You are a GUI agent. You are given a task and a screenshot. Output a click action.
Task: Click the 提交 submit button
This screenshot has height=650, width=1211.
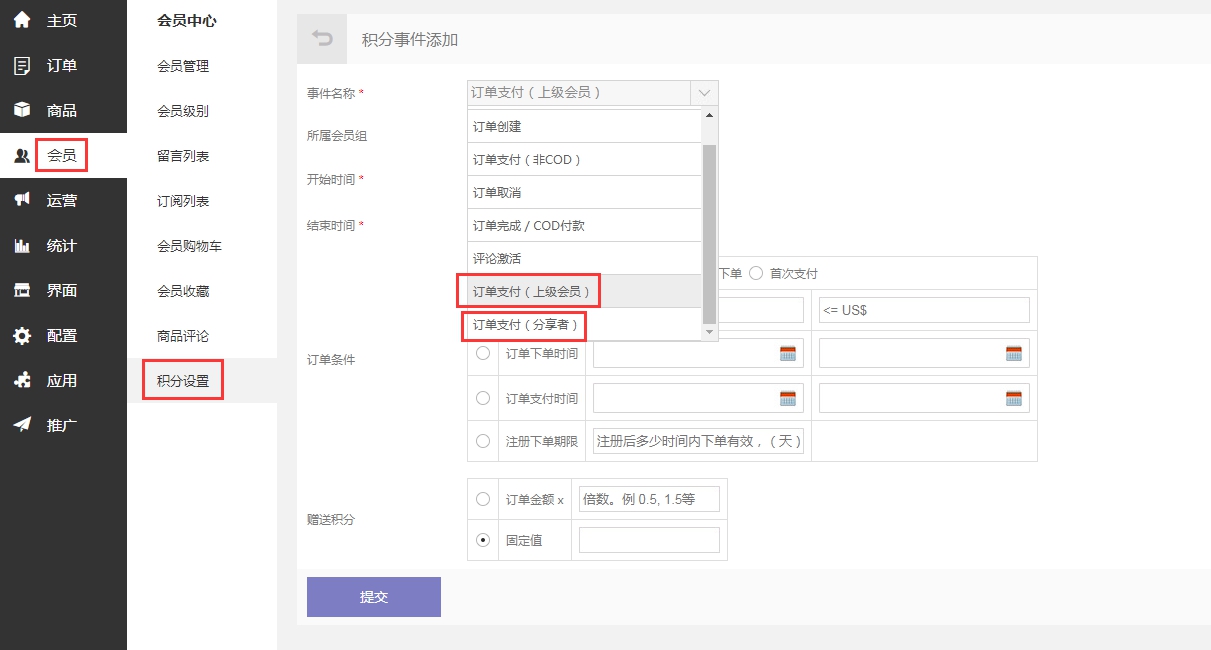[373, 597]
